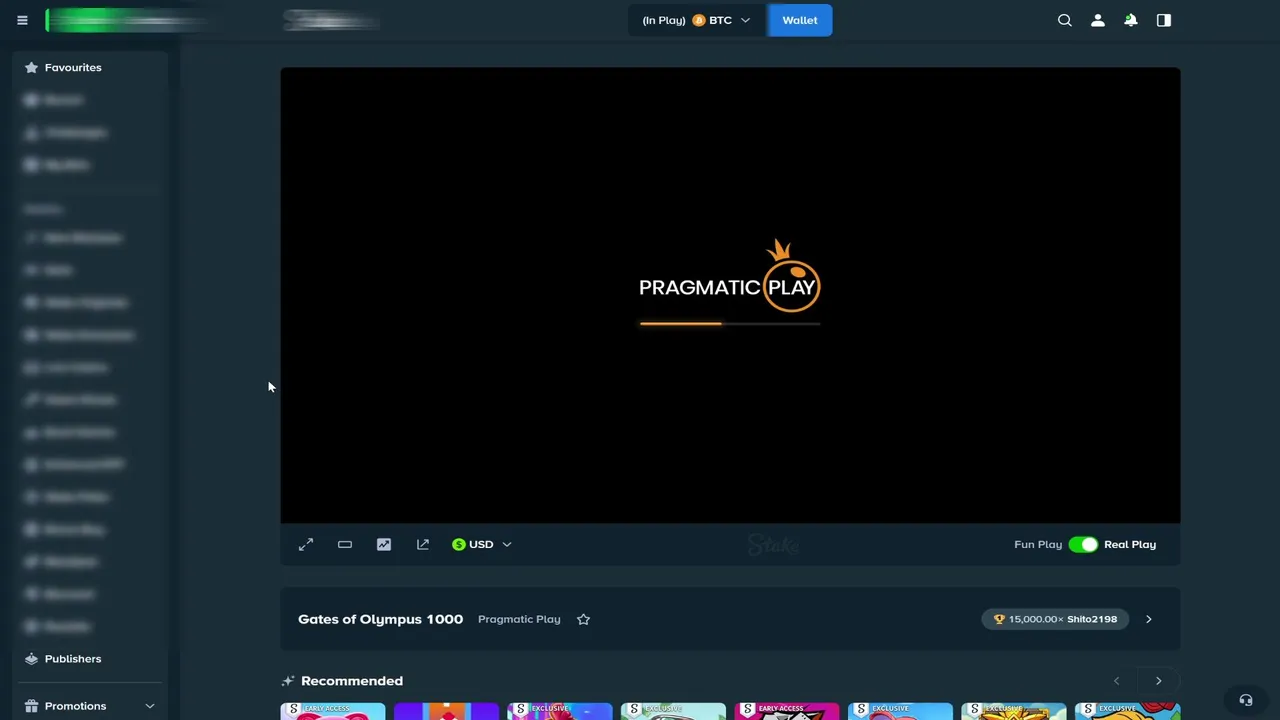The image size is (1280, 720).
Task: Pop out game window icon
Action: (x=423, y=544)
